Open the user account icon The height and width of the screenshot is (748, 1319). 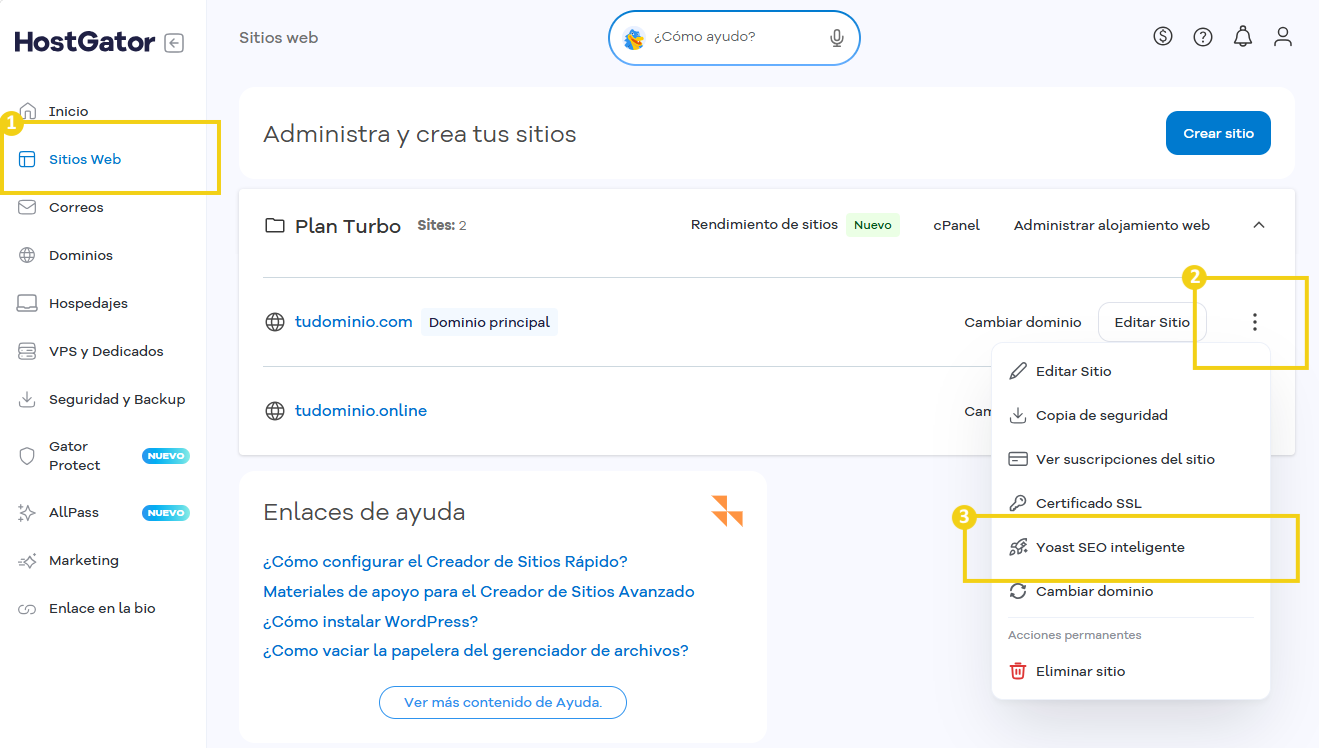1283,37
